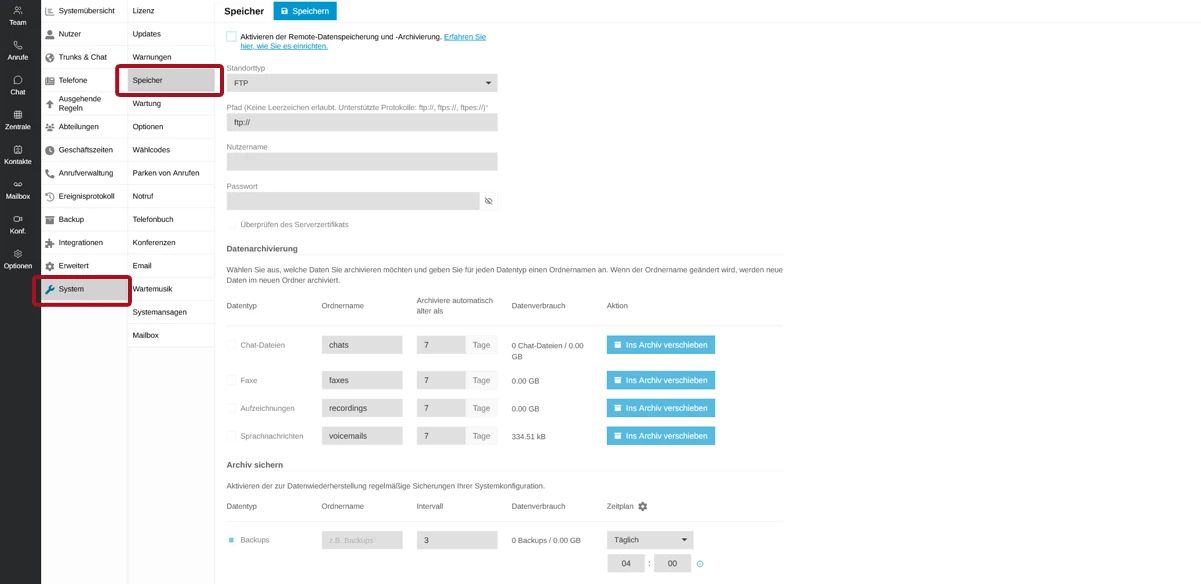Viewport: 1201px width, 584px height.
Task: Enable remote data storage and archiving checkbox
Action: [x=232, y=36]
